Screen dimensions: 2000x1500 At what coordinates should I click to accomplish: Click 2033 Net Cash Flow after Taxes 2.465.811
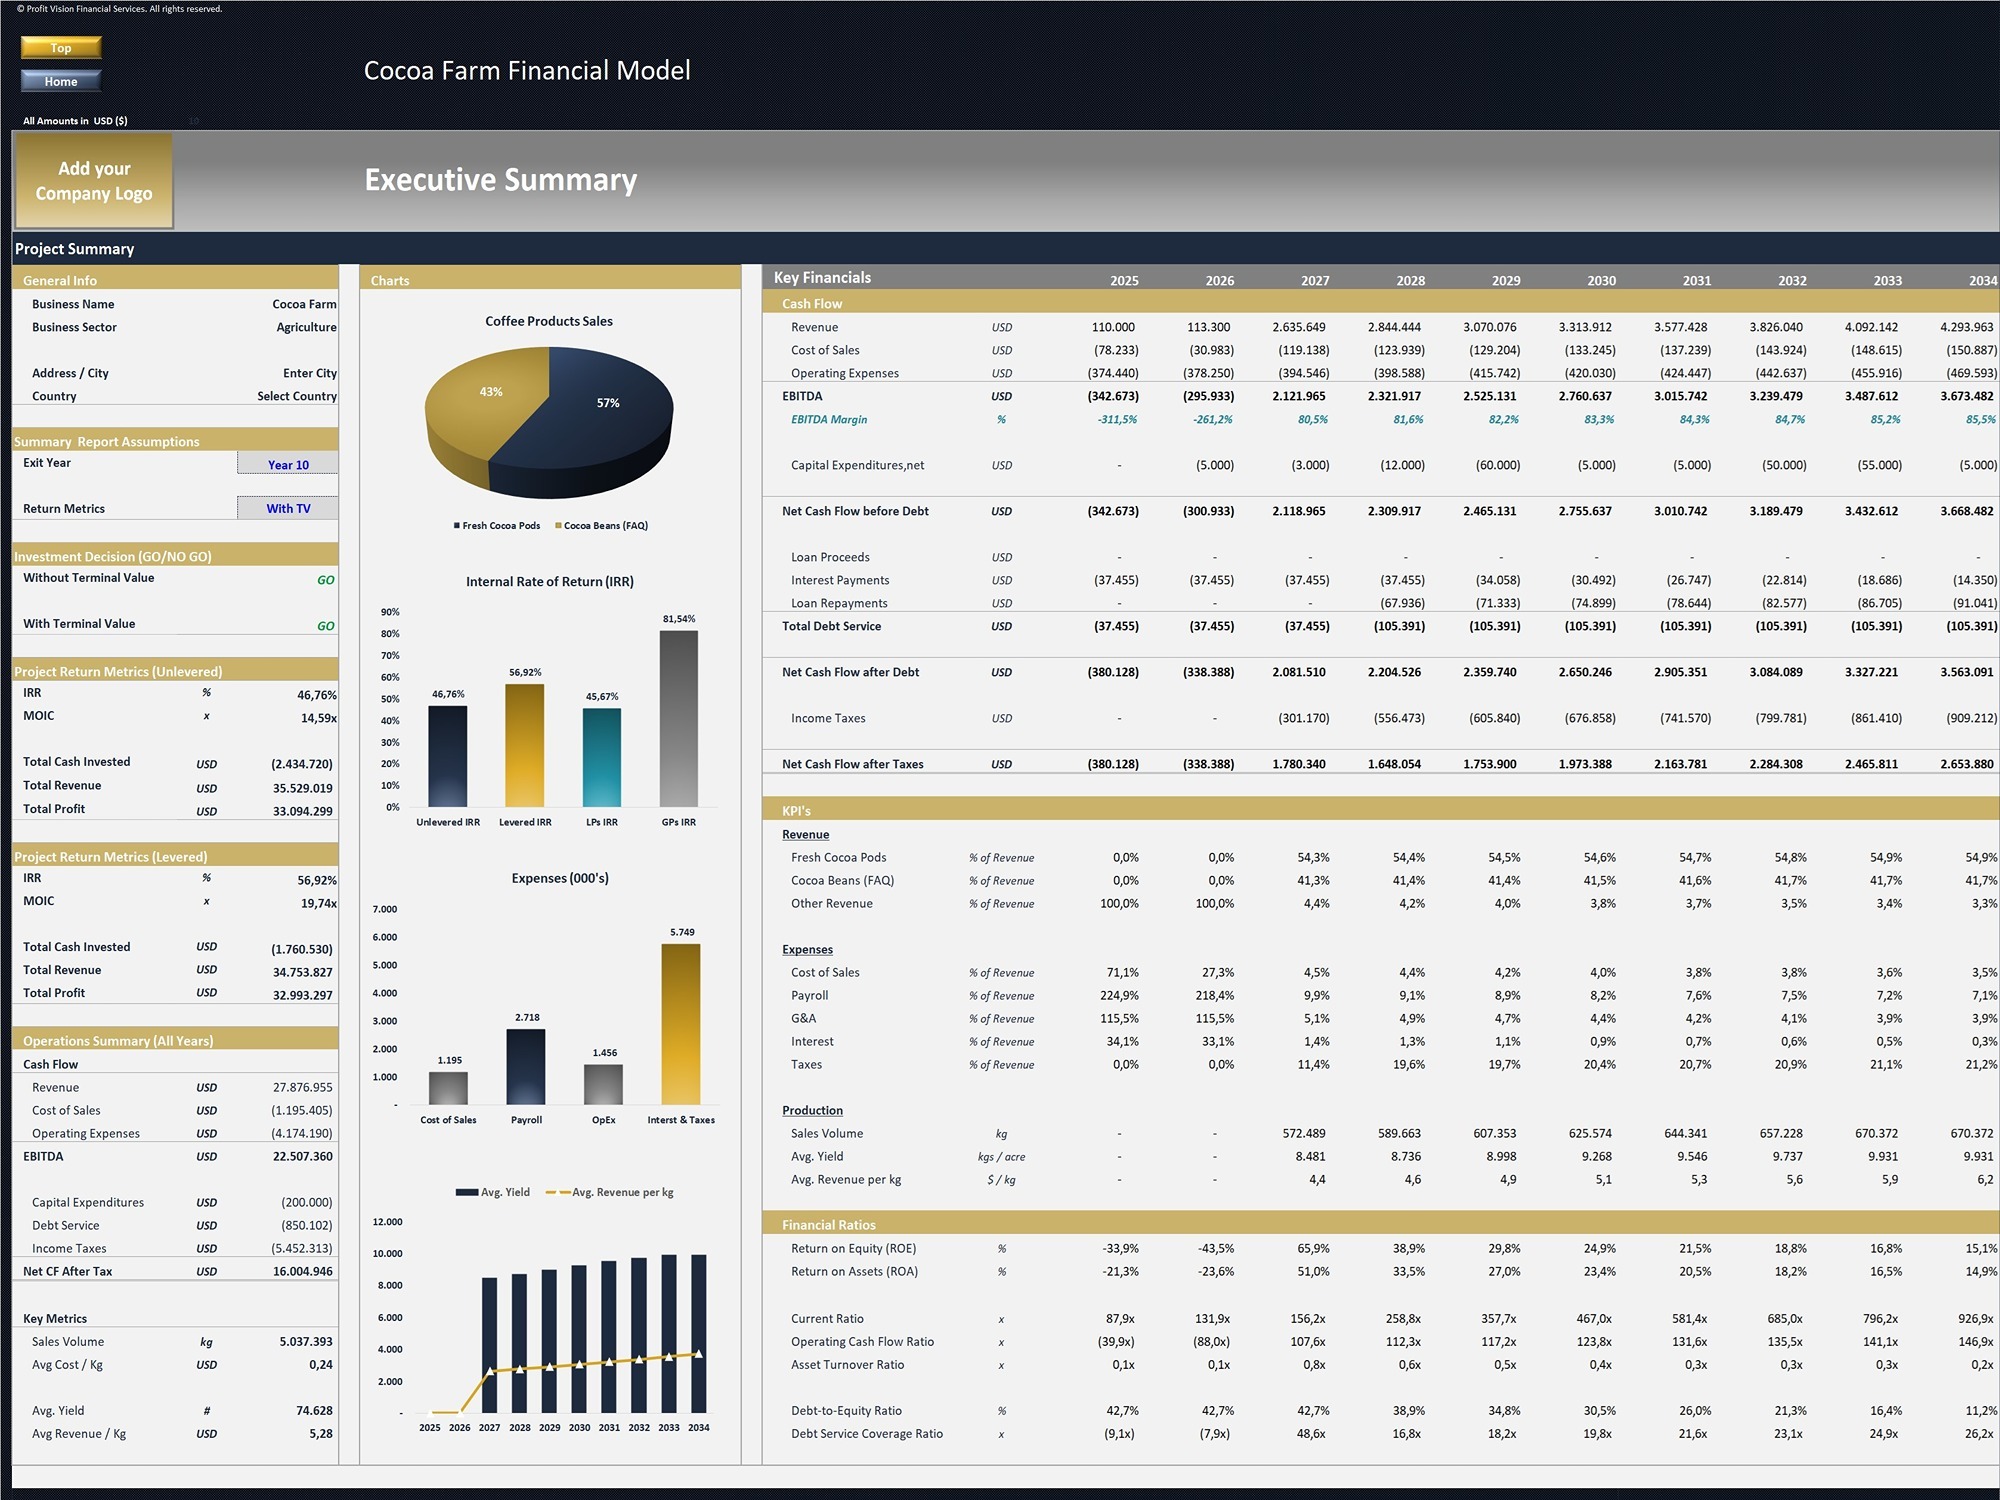1871,764
